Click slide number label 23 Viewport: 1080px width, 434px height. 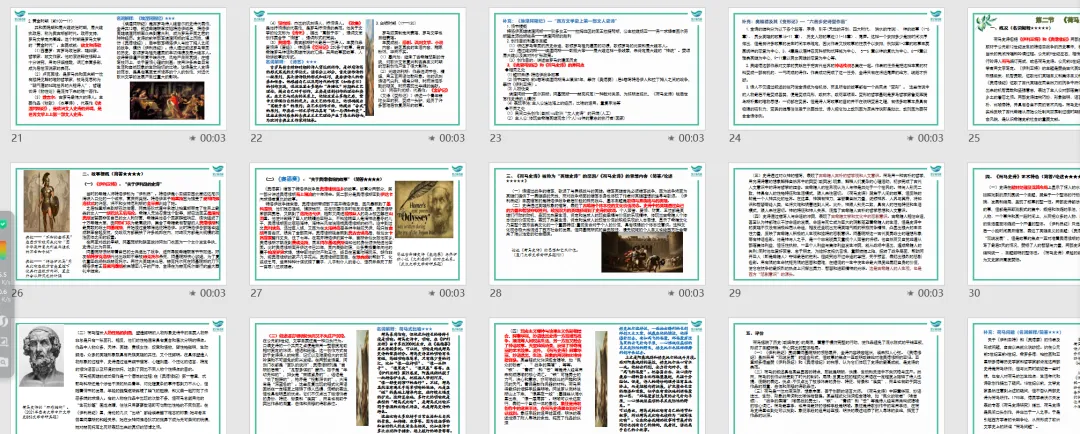pos(495,138)
